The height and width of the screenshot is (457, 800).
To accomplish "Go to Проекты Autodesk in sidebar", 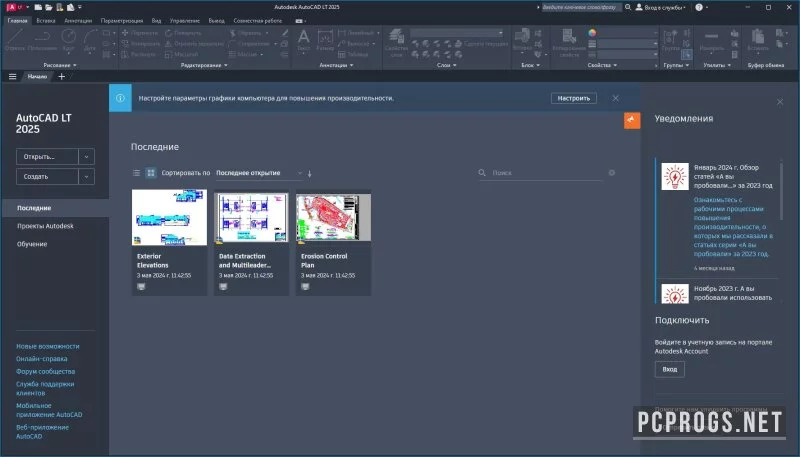I will tap(45, 226).
